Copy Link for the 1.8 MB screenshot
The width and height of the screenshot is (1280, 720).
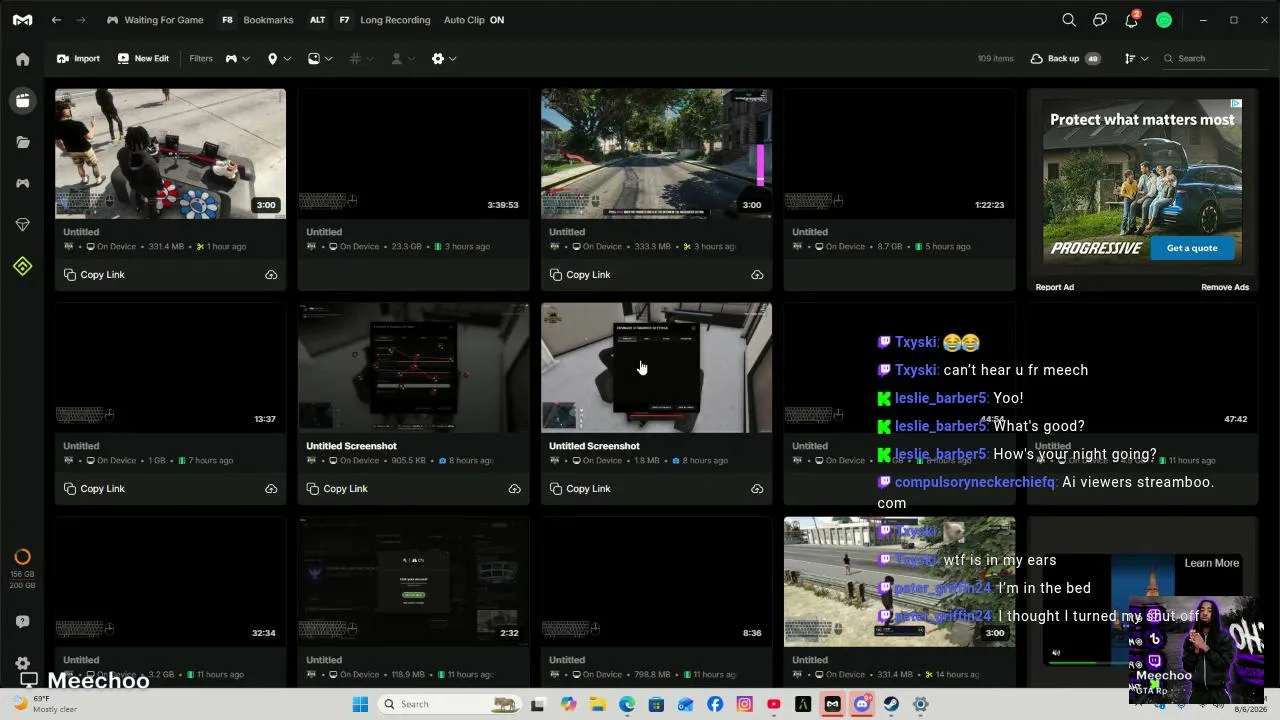pyautogui.click(x=581, y=489)
